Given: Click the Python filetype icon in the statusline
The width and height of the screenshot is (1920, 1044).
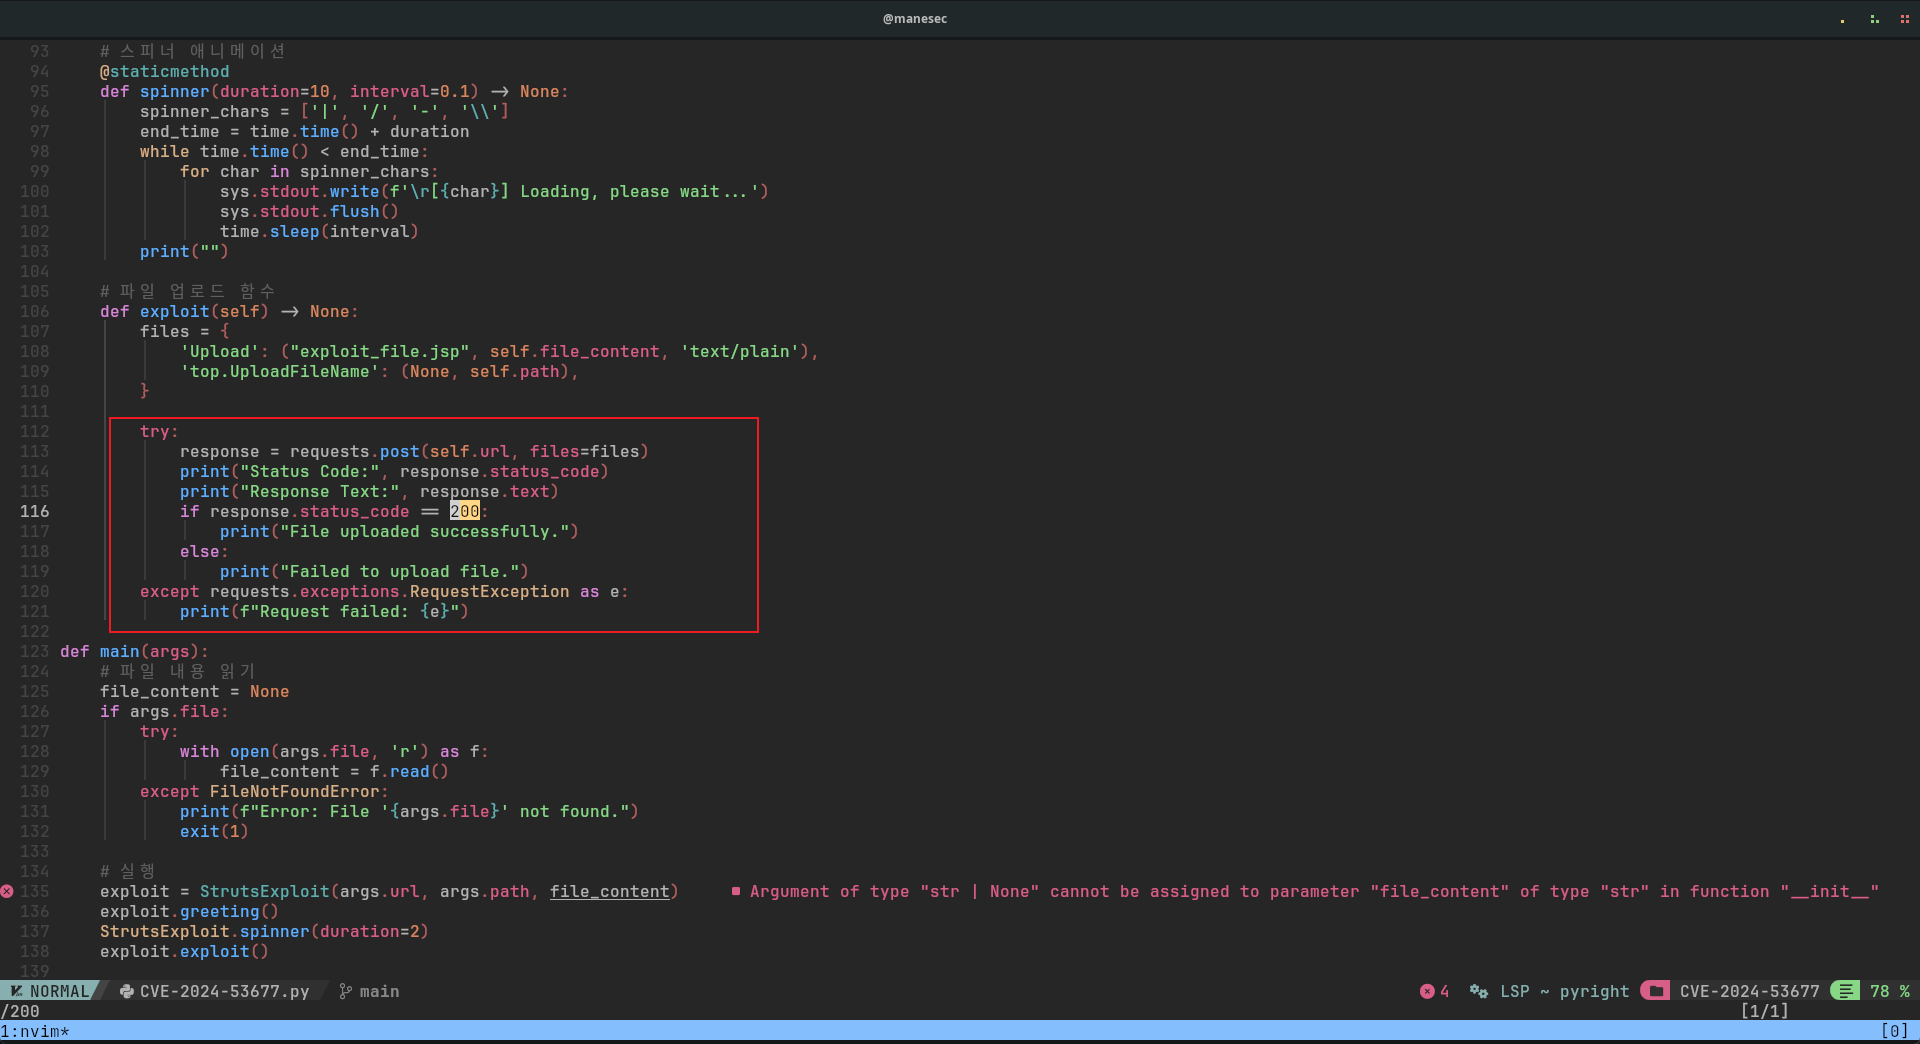Looking at the screenshot, I should point(127,991).
